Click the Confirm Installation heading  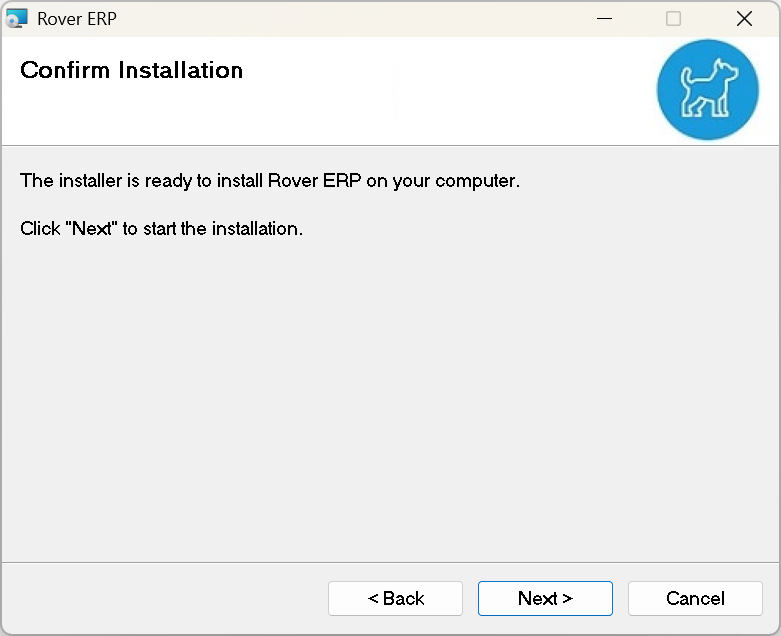(131, 70)
